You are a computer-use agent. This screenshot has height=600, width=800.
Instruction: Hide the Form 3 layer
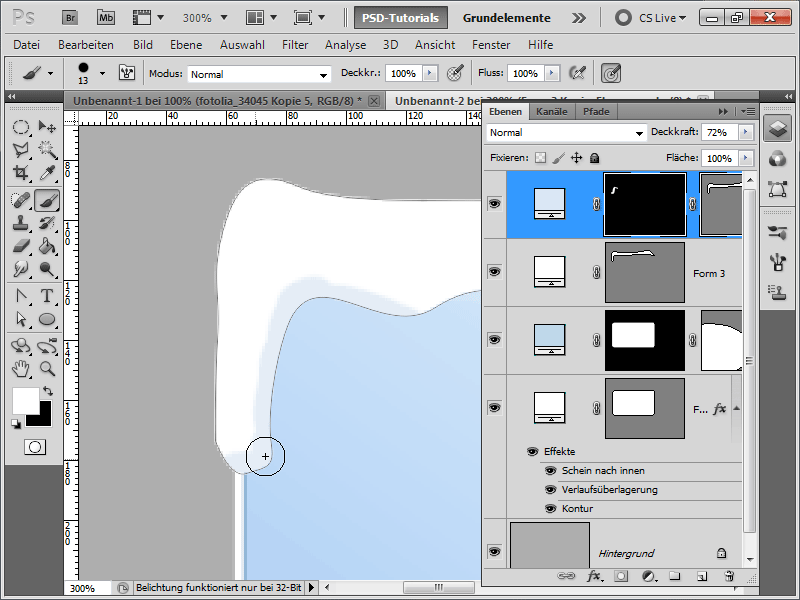[494, 271]
